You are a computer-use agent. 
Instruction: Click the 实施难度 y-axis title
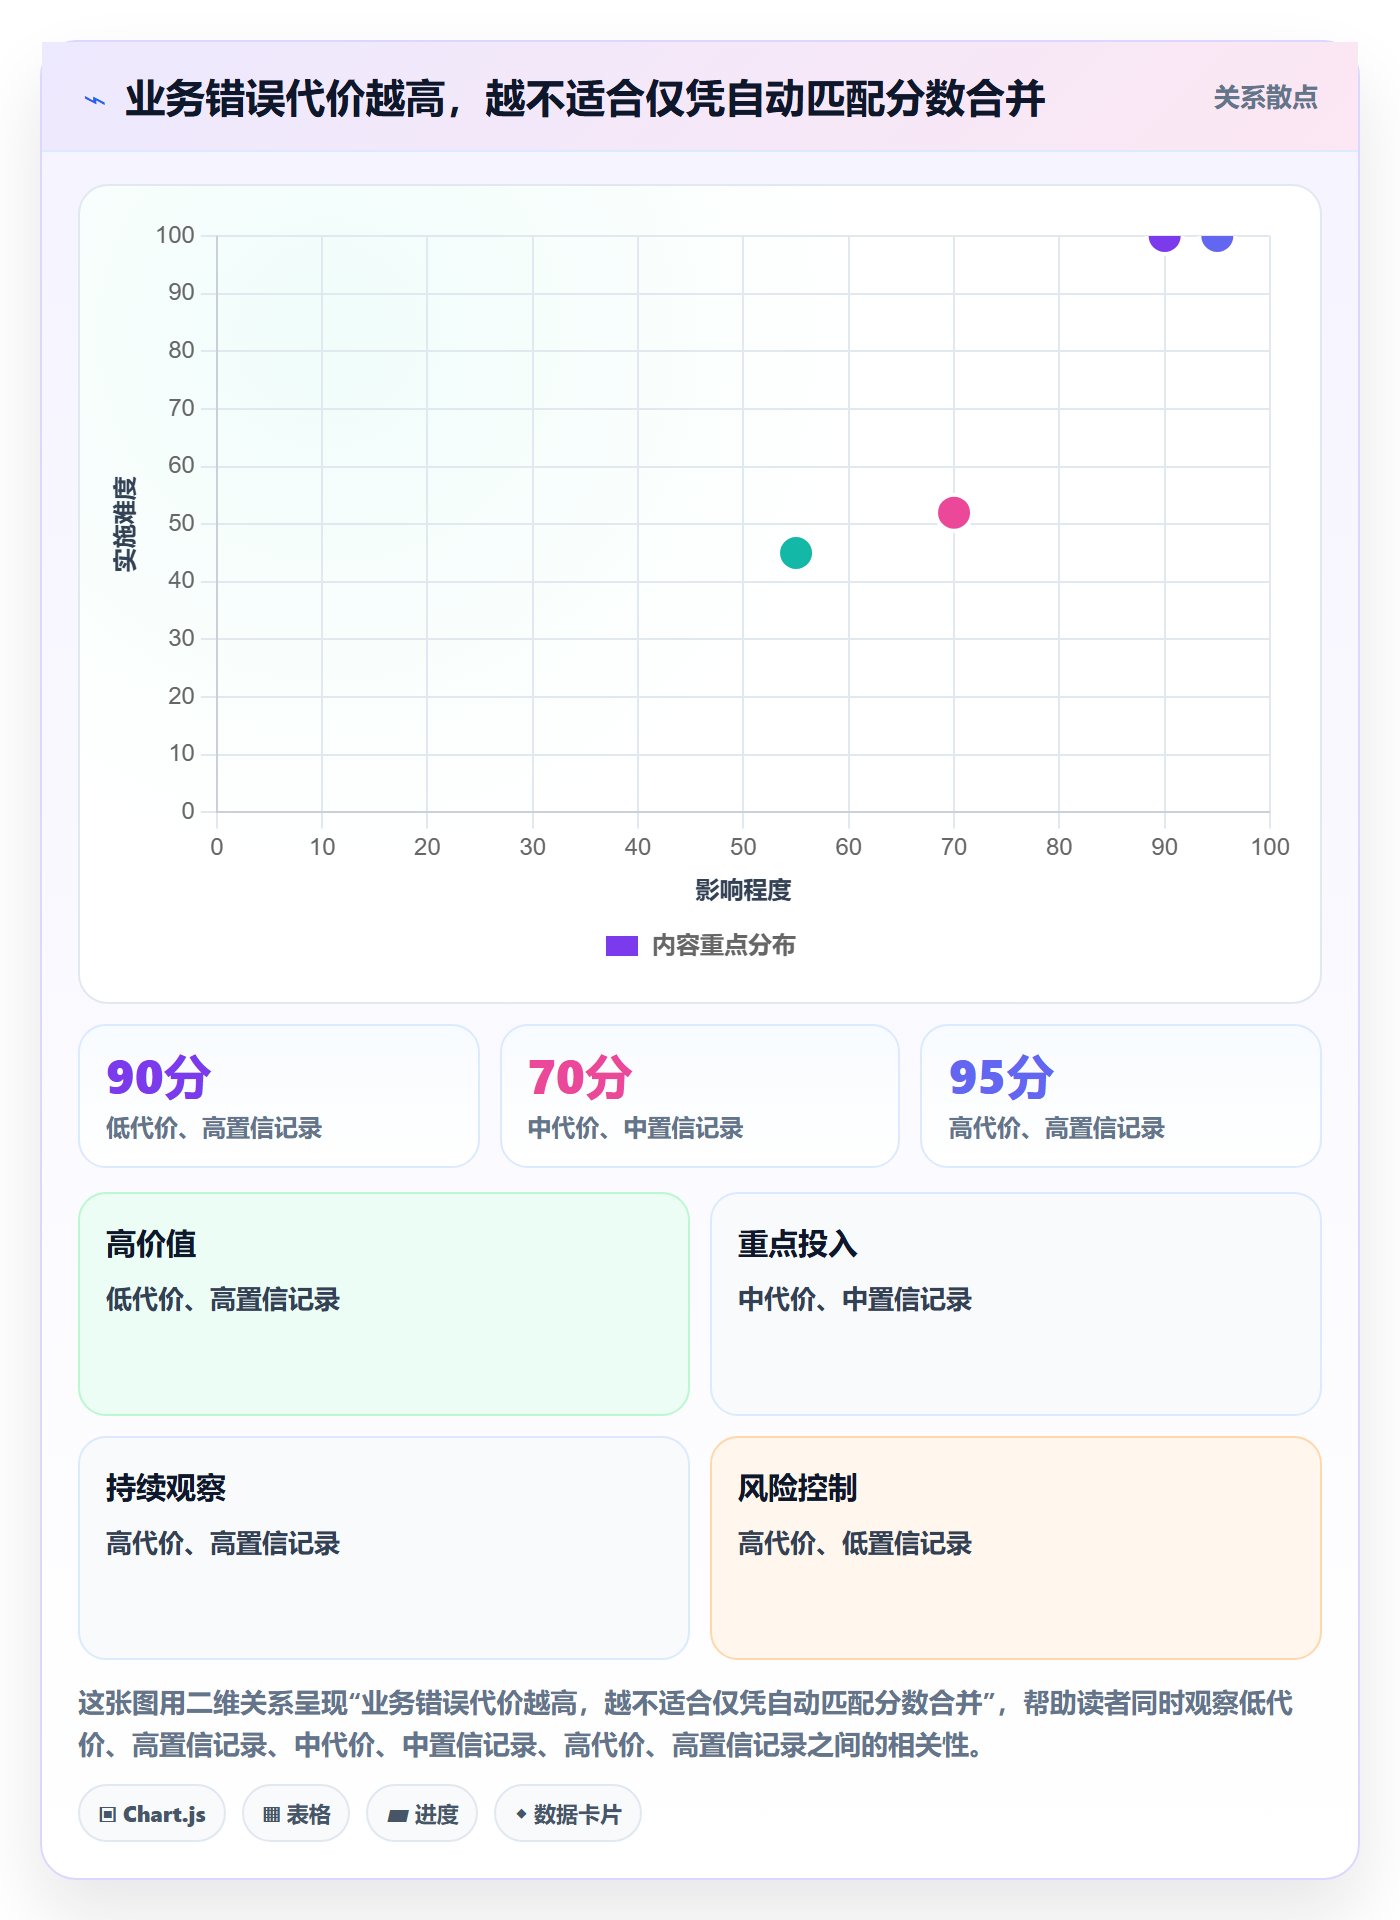[125, 524]
